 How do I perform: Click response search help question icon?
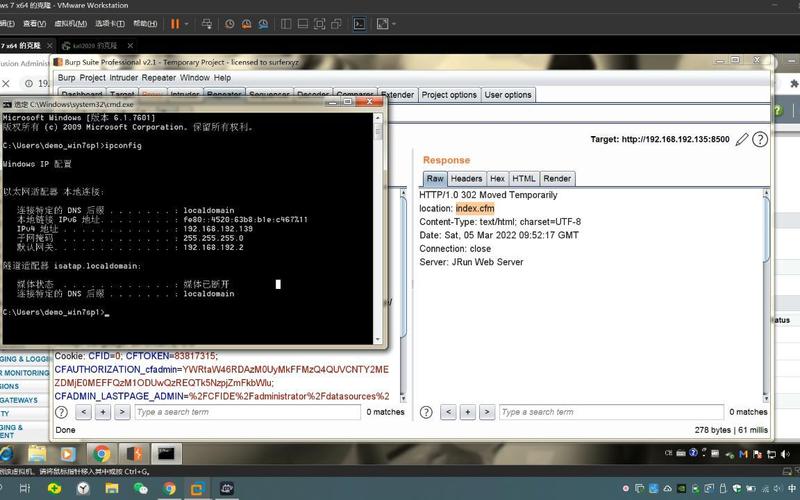pyautogui.click(x=426, y=412)
